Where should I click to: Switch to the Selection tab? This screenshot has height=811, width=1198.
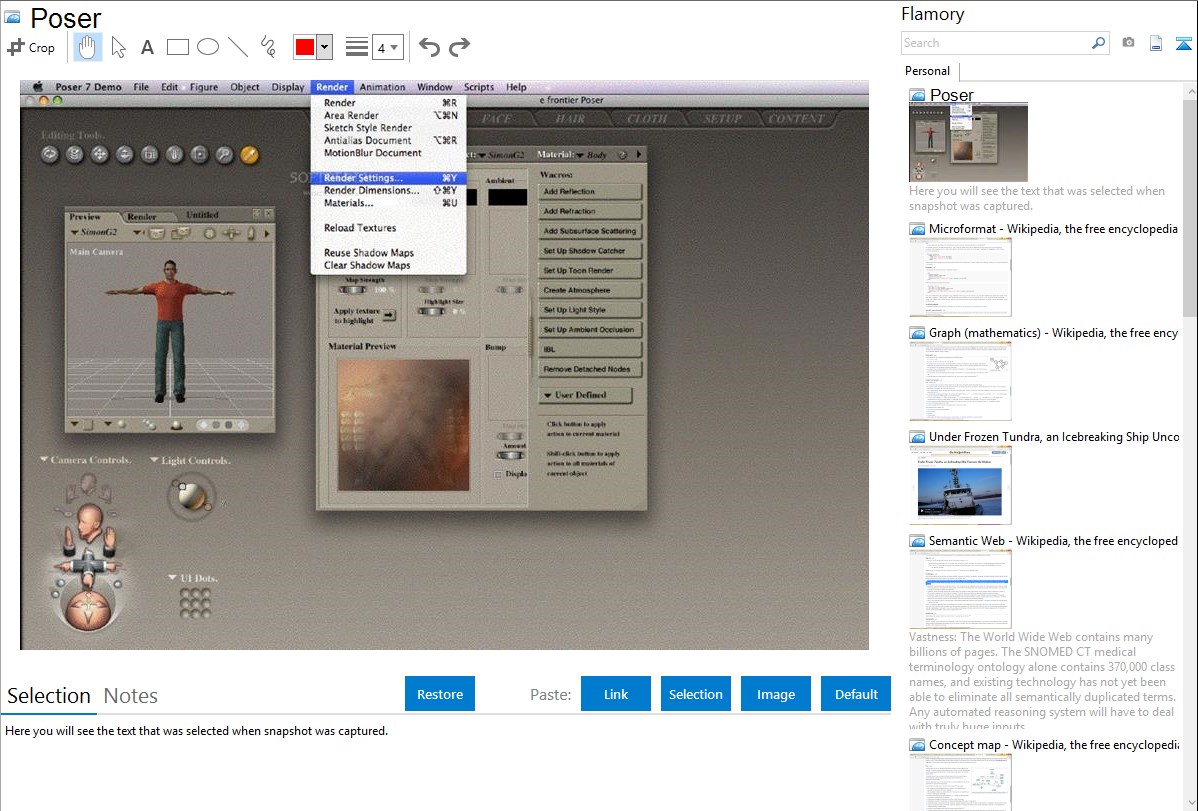coord(49,696)
